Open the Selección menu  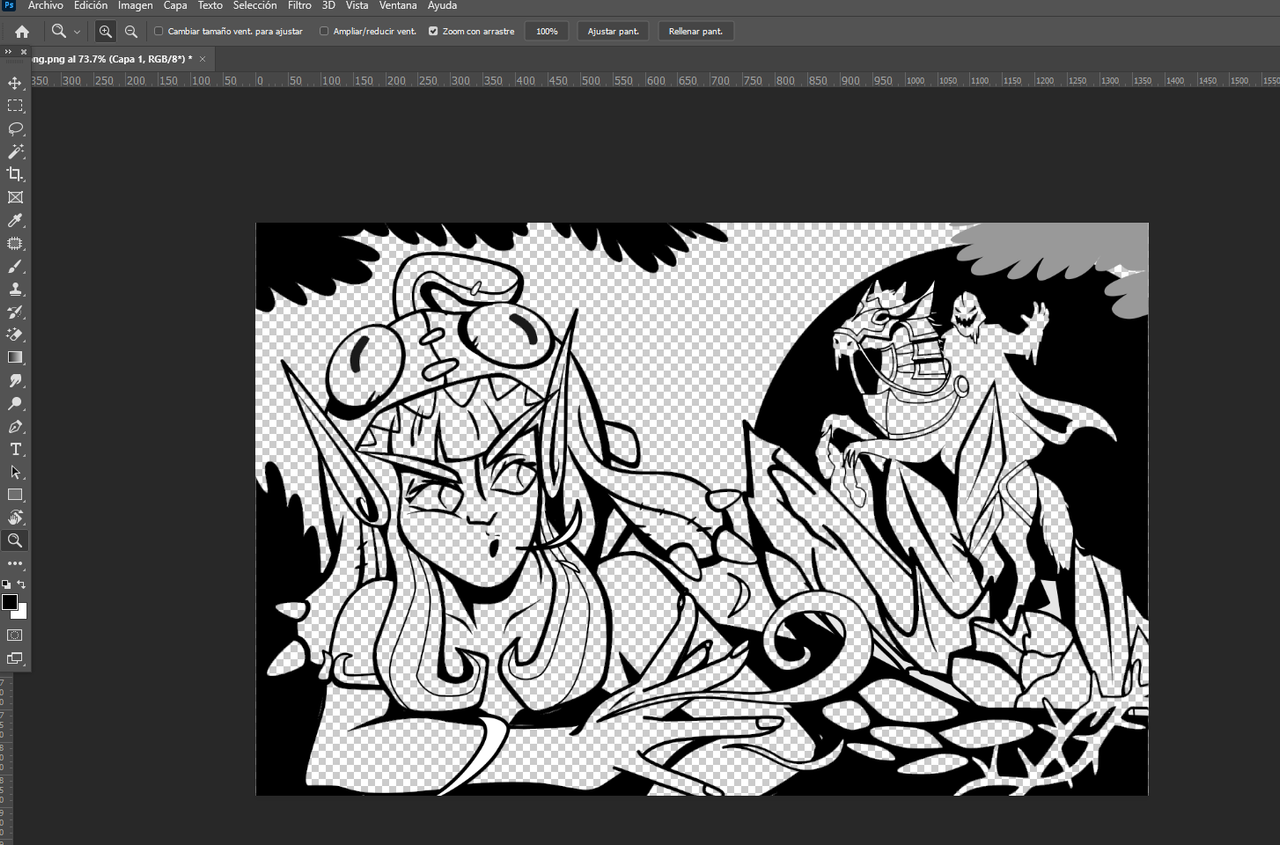coord(255,5)
